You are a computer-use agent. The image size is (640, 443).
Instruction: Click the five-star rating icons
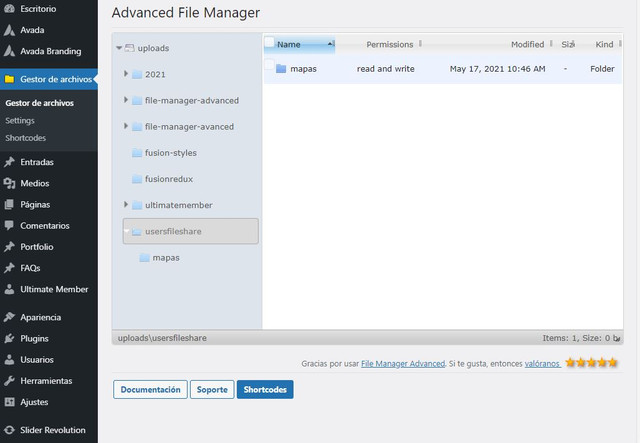(591, 363)
